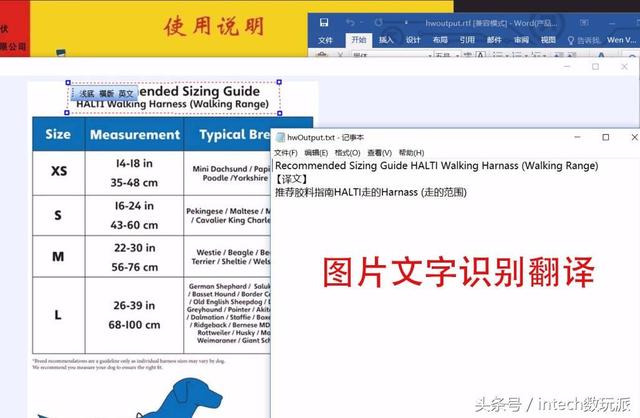Click the "HALTI Walking Harness (Walking Range)" subtitle
The height and width of the screenshot is (418, 640).
(173, 104)
